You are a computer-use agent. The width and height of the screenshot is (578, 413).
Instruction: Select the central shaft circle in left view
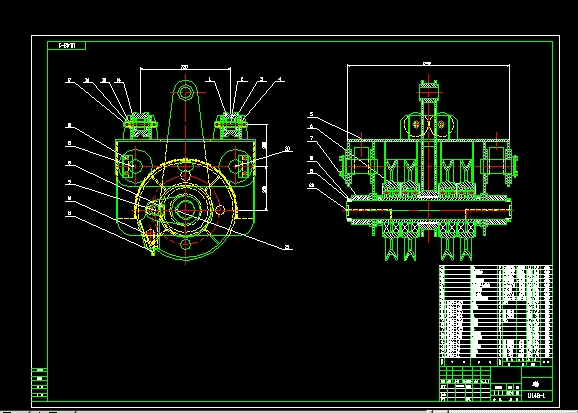[x=184, y=211]
